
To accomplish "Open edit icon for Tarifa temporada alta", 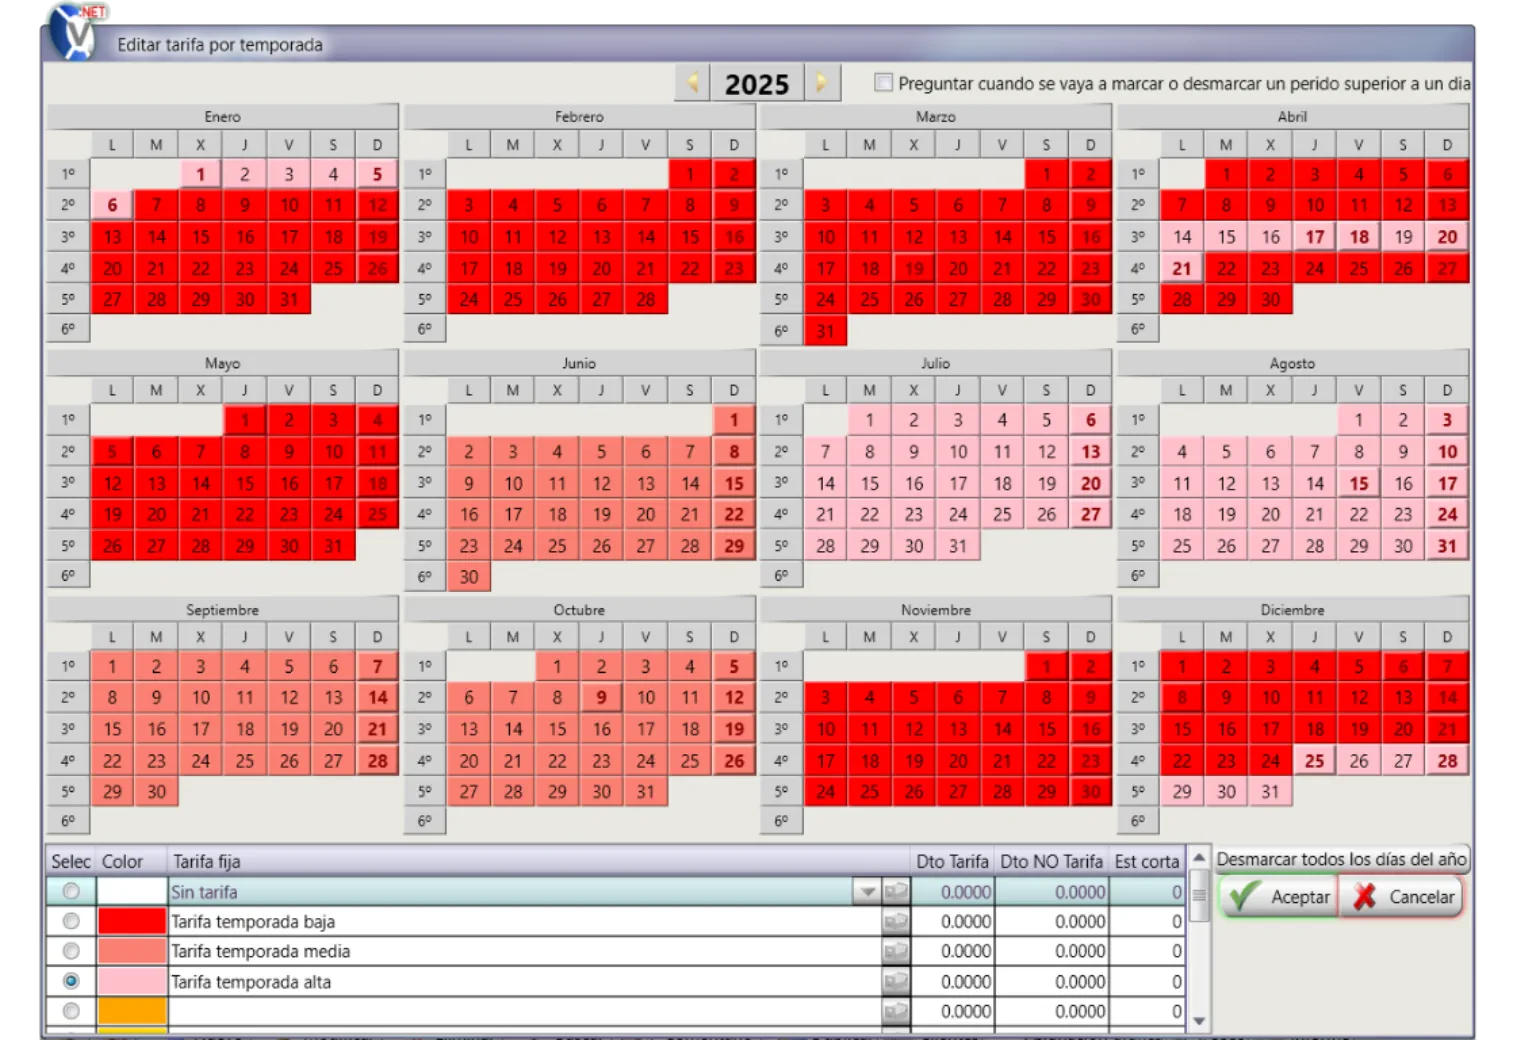I will point(896,981).
